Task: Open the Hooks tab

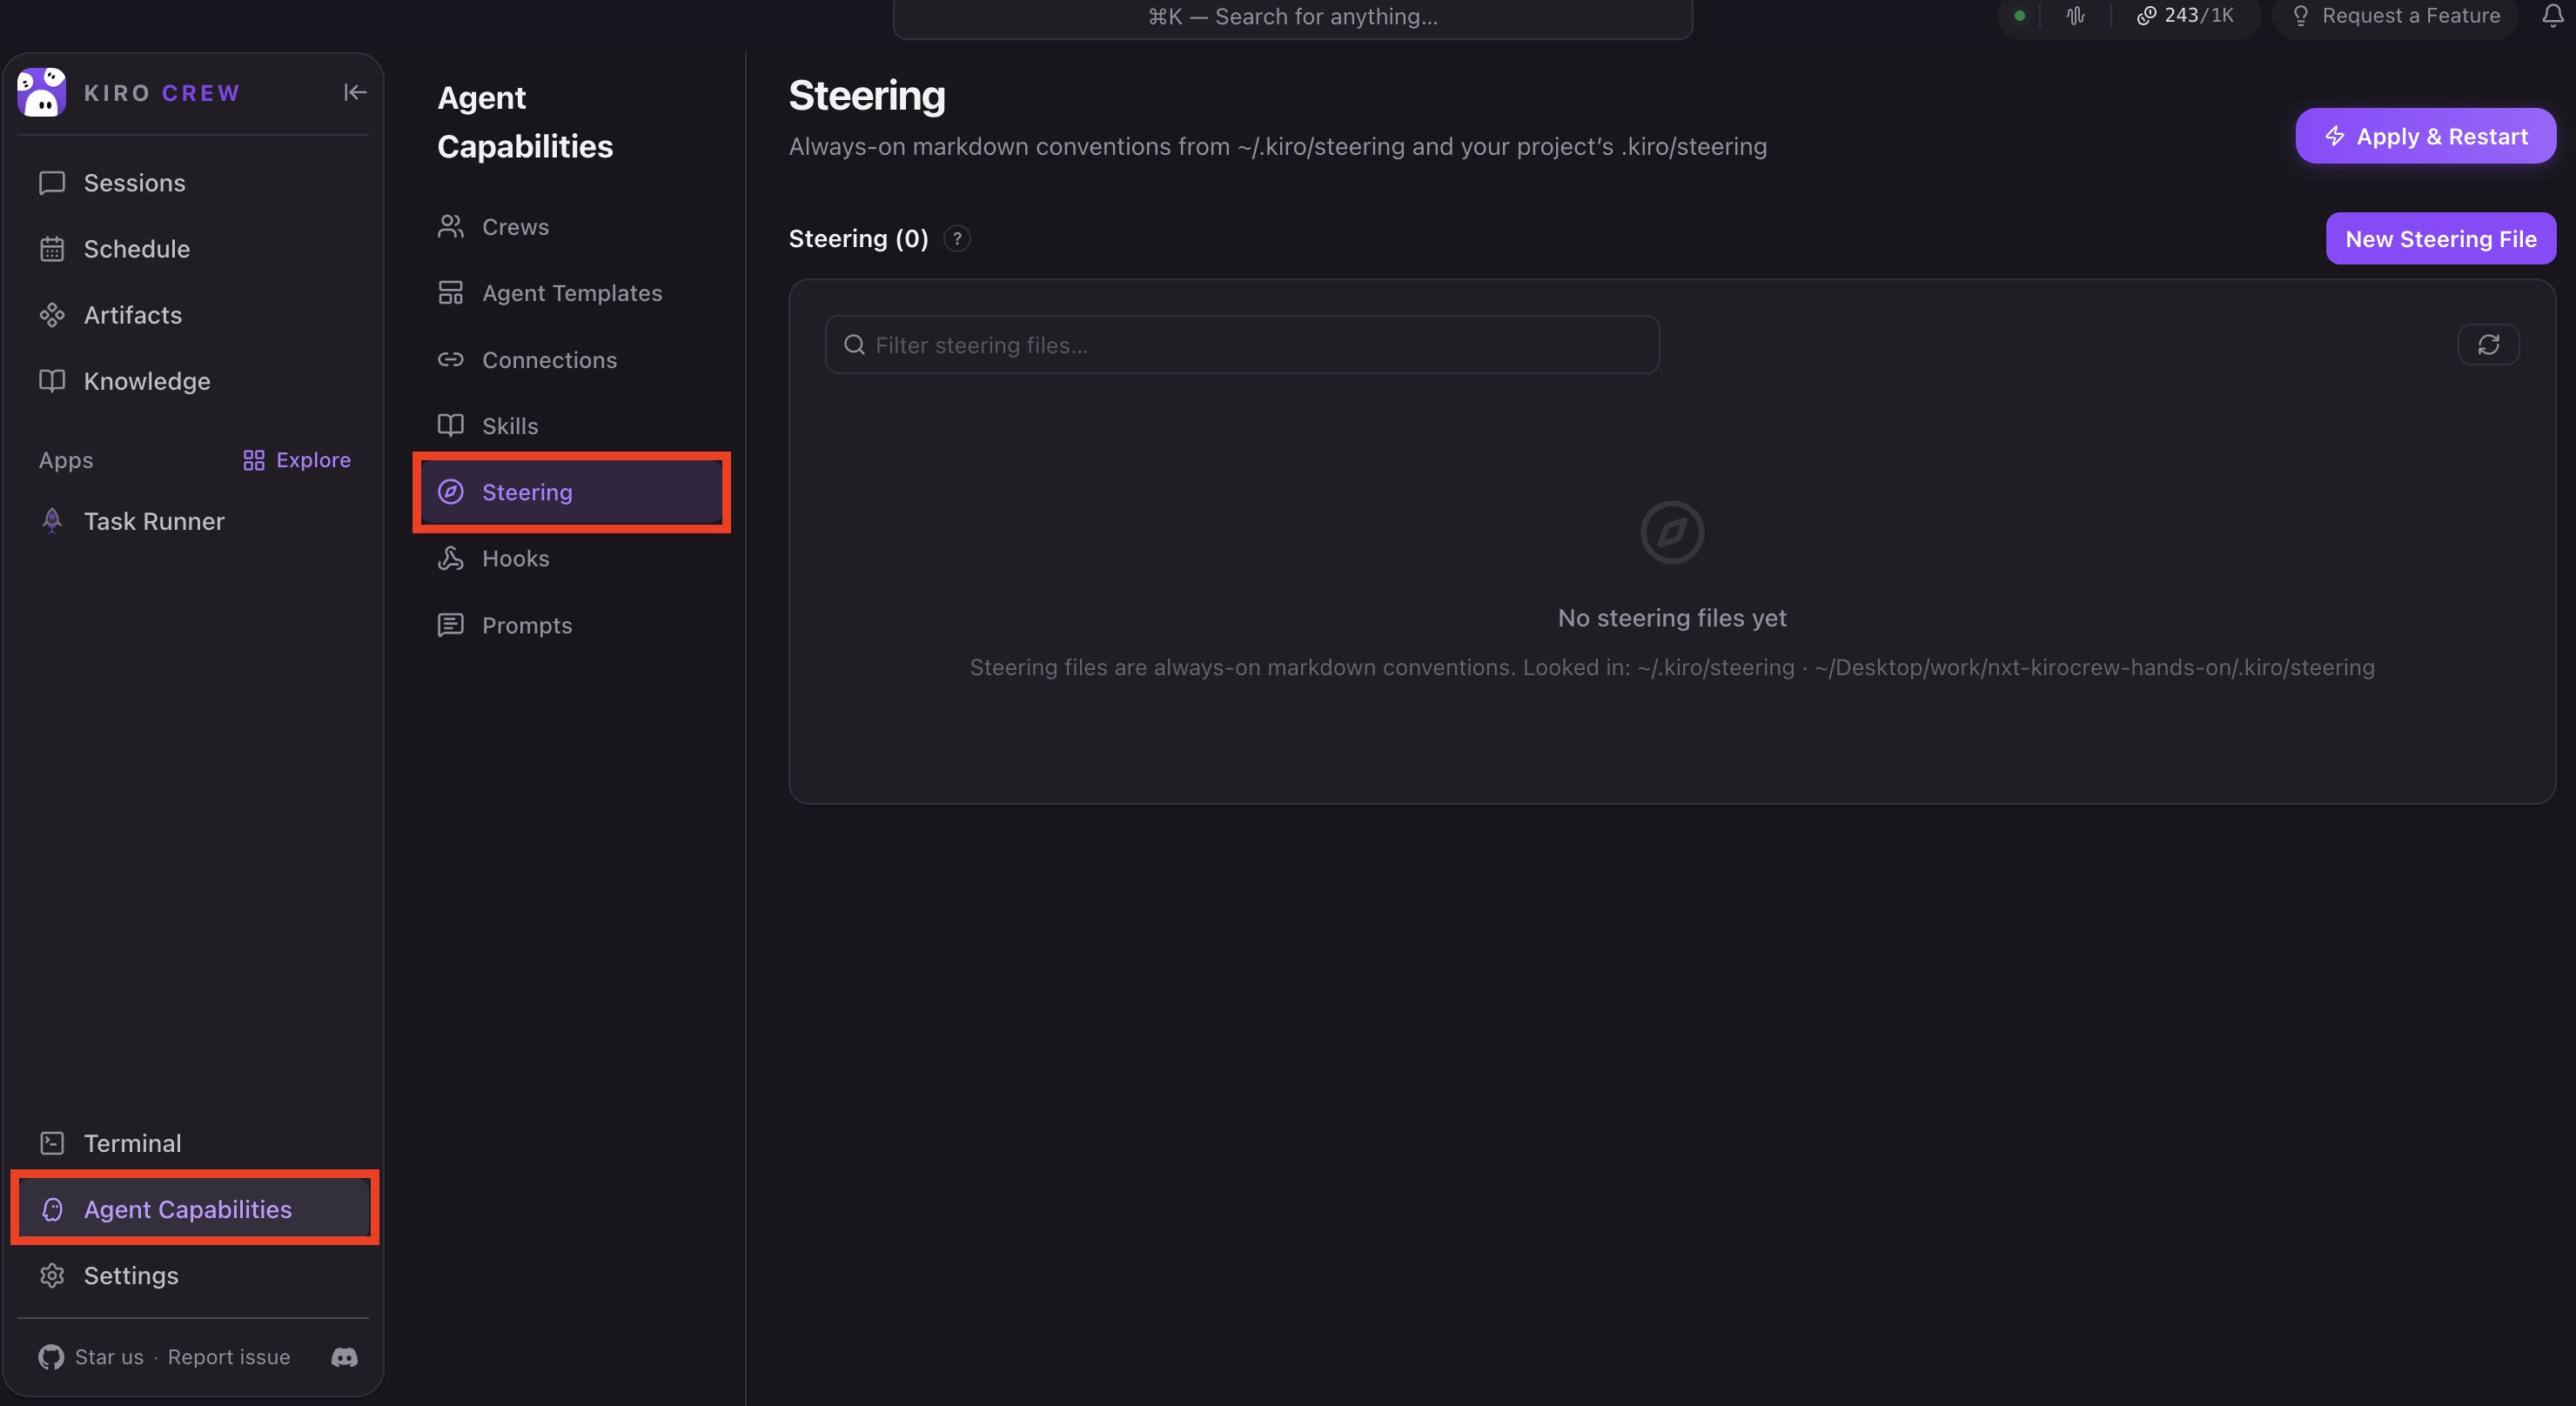Action: [x=571, y=558]
